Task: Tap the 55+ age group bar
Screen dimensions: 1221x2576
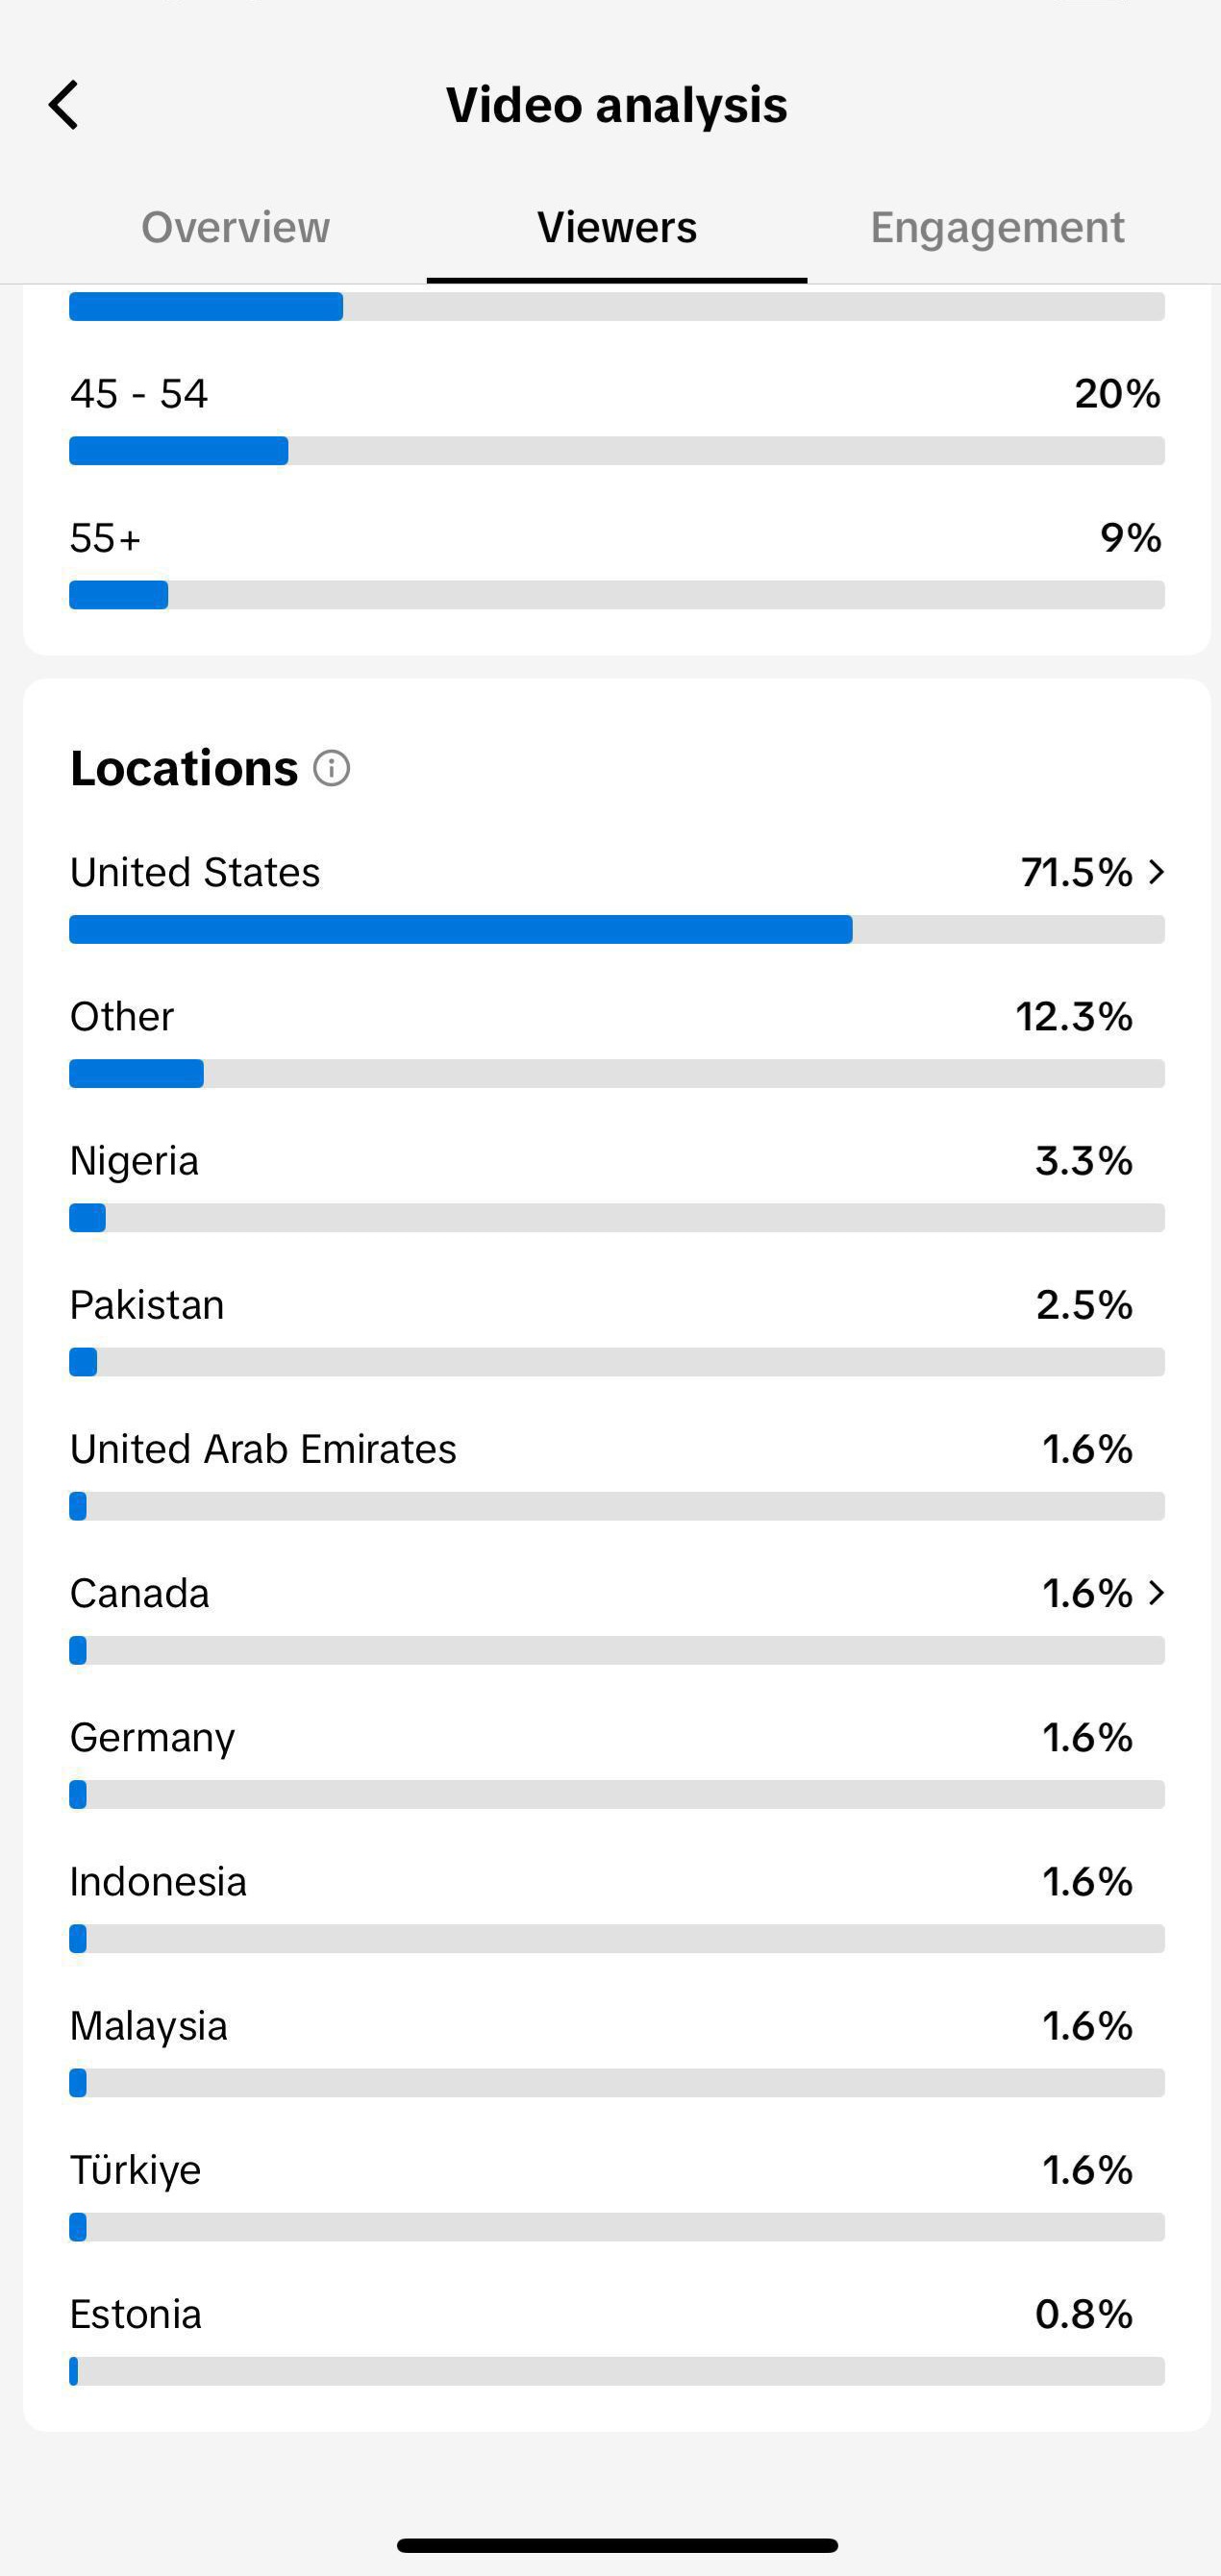Action: 617,594
